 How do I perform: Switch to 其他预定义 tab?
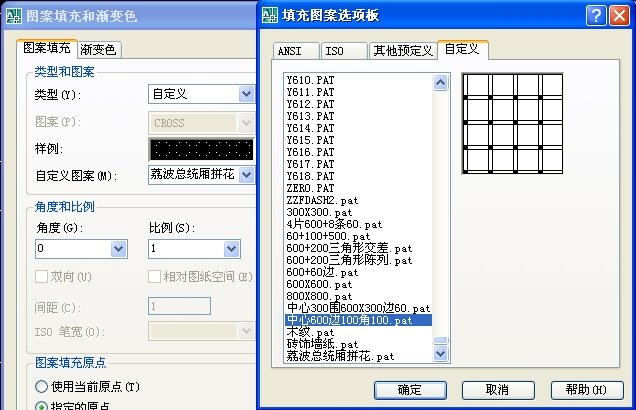[x=403, y=51]
